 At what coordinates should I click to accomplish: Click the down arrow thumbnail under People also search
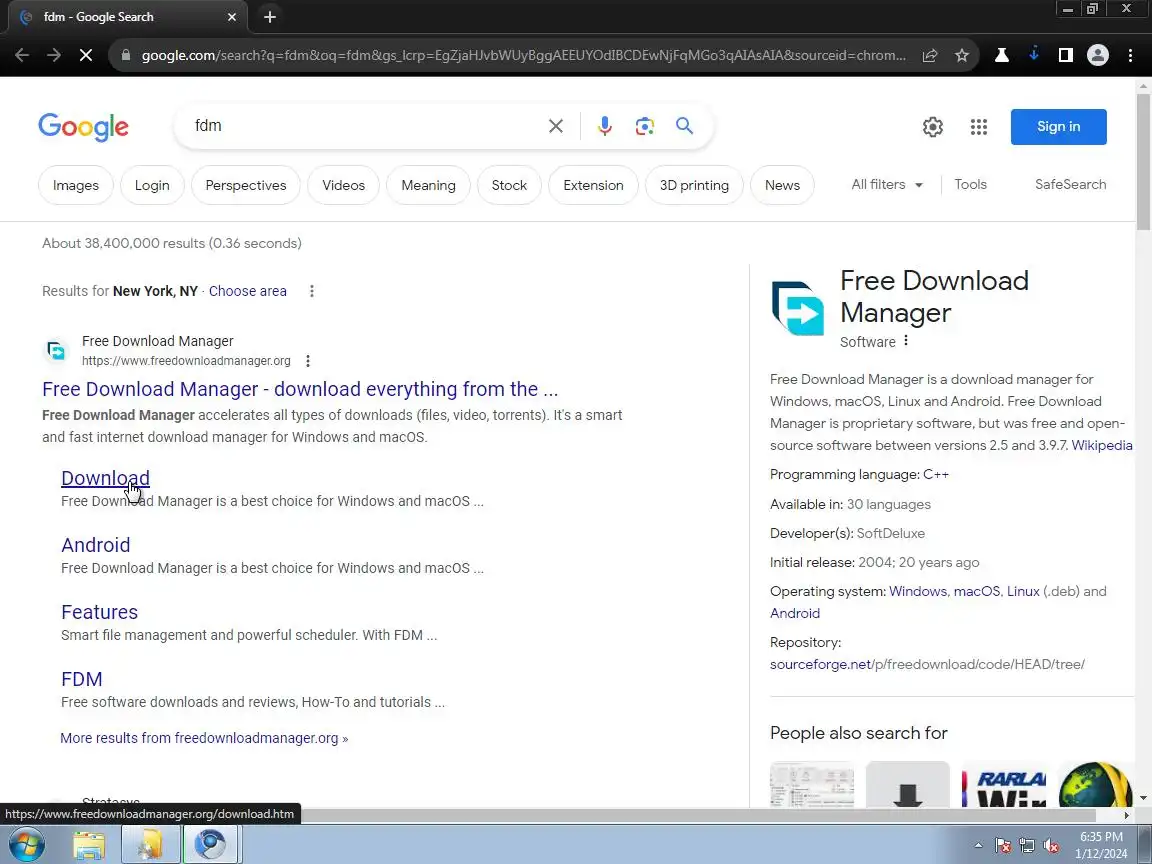(907, 785)
